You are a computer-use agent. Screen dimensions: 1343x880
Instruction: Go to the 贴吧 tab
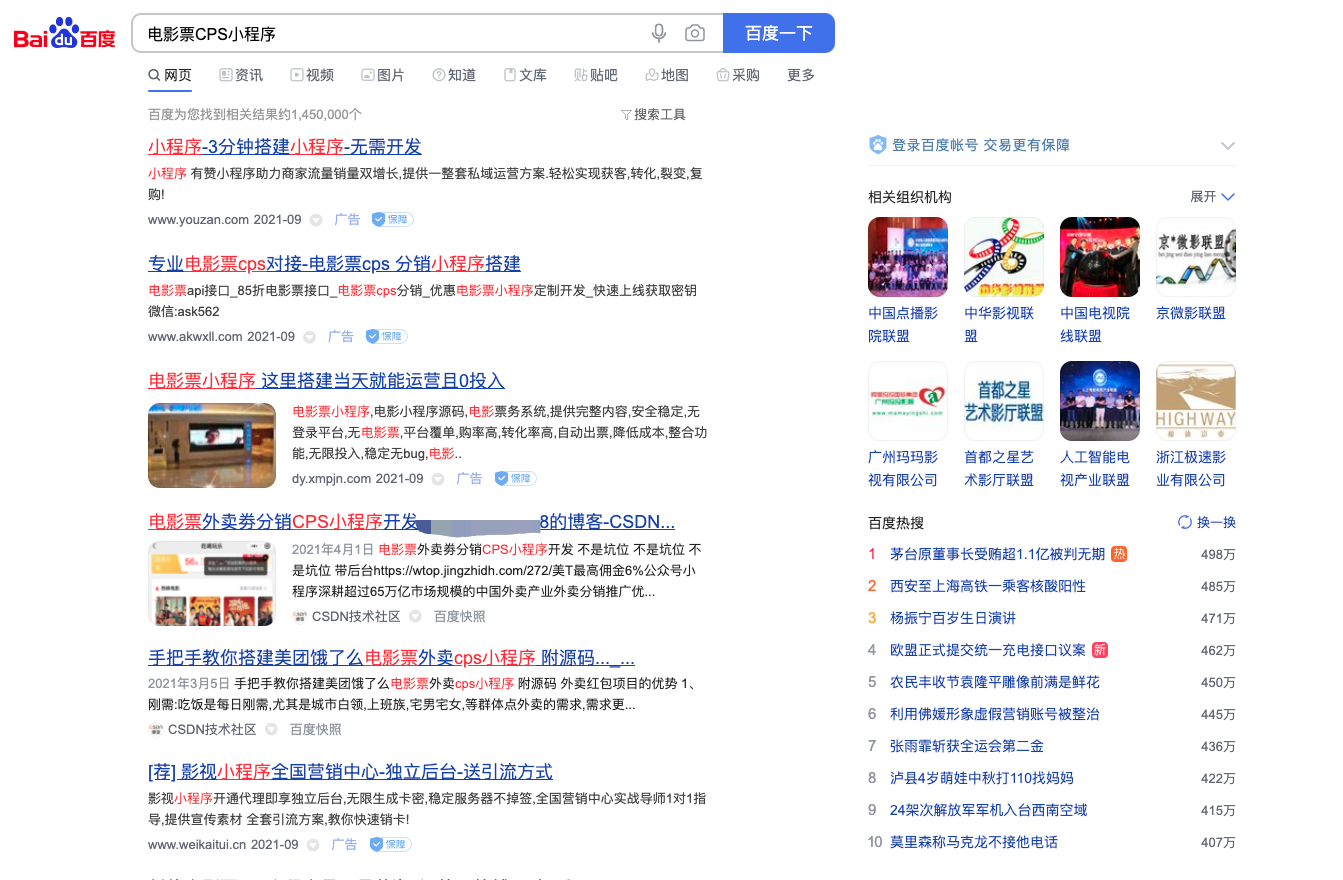click(596, 75)
